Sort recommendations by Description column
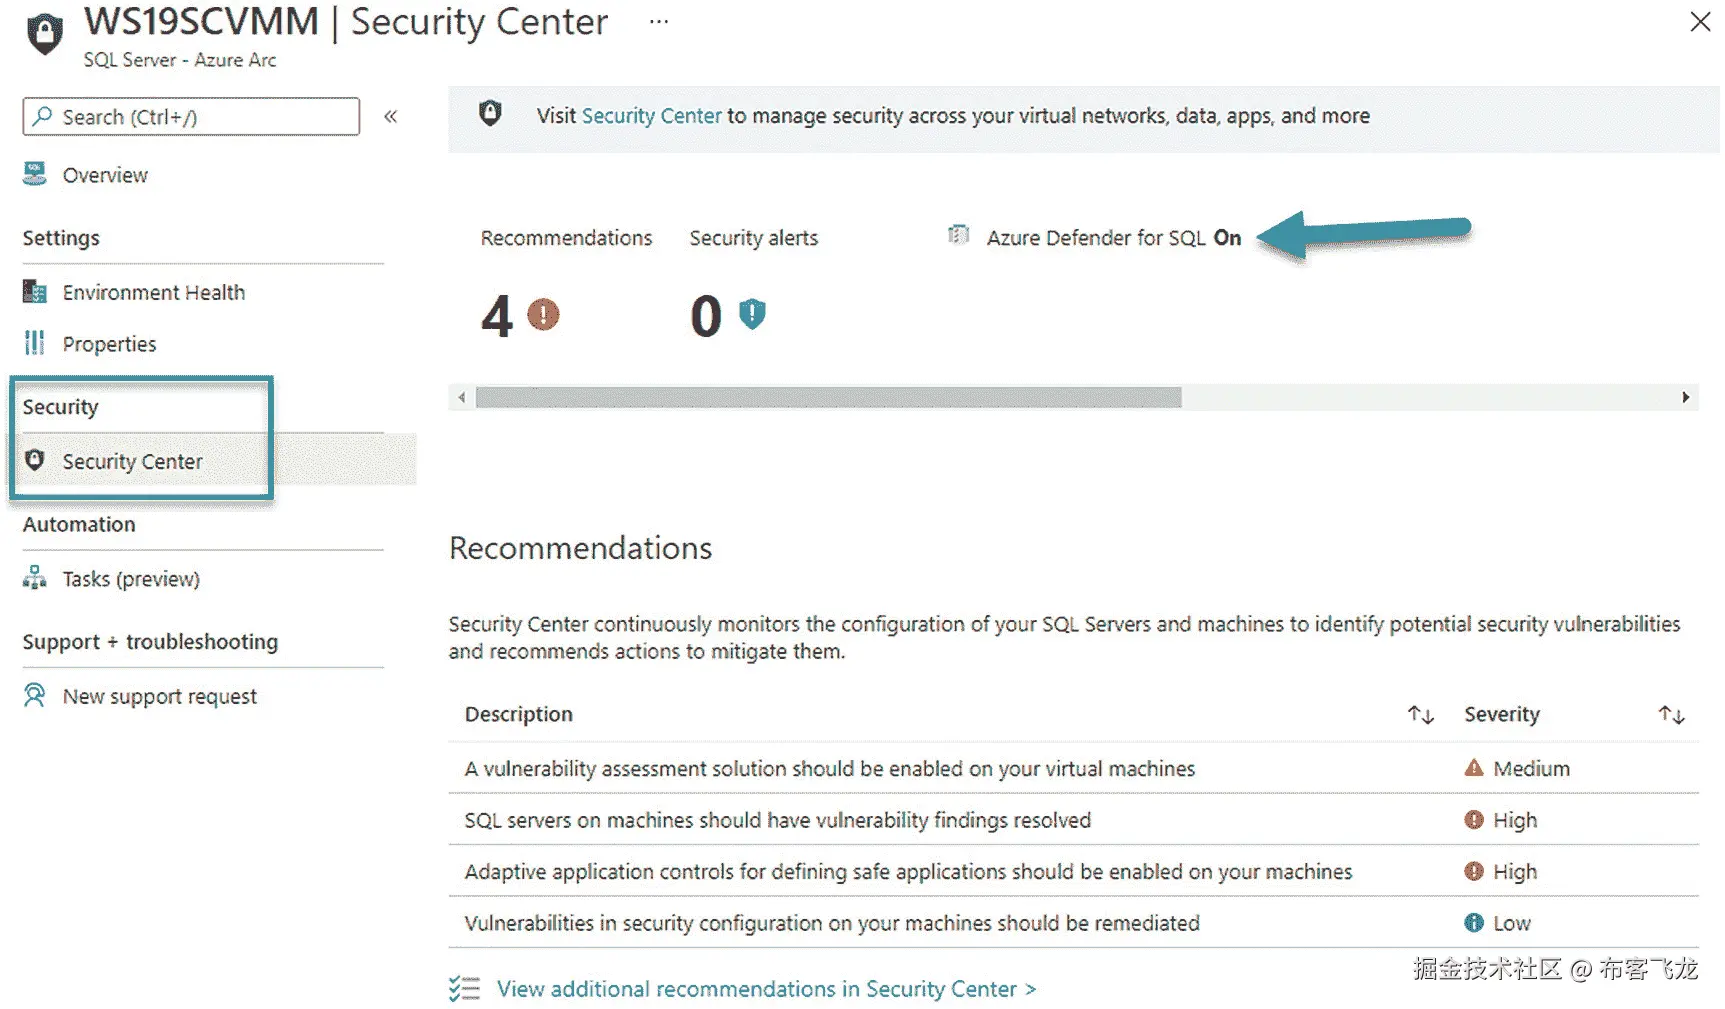The width and height of the screenshot is (1725, 1009). point(1420,714)
